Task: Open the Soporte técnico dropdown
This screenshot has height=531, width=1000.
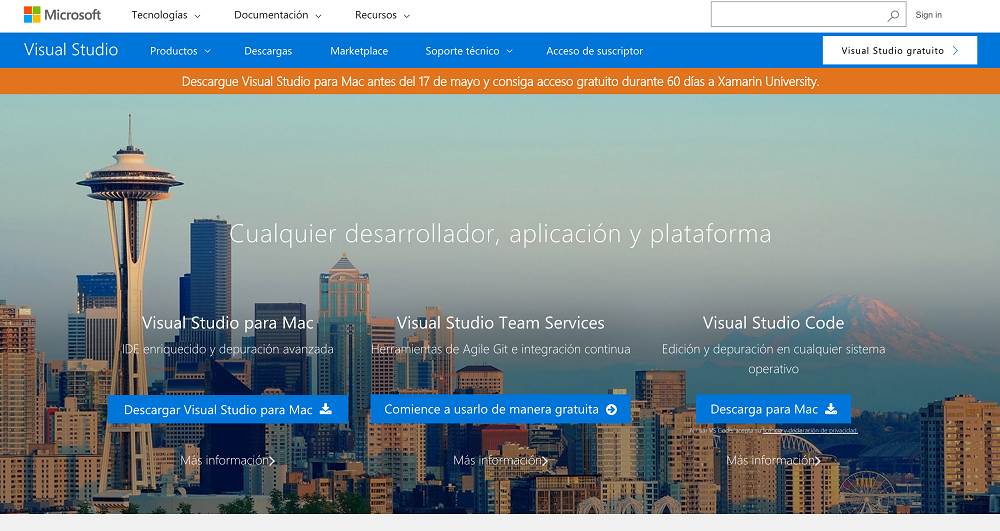Action: coord(469,51)
